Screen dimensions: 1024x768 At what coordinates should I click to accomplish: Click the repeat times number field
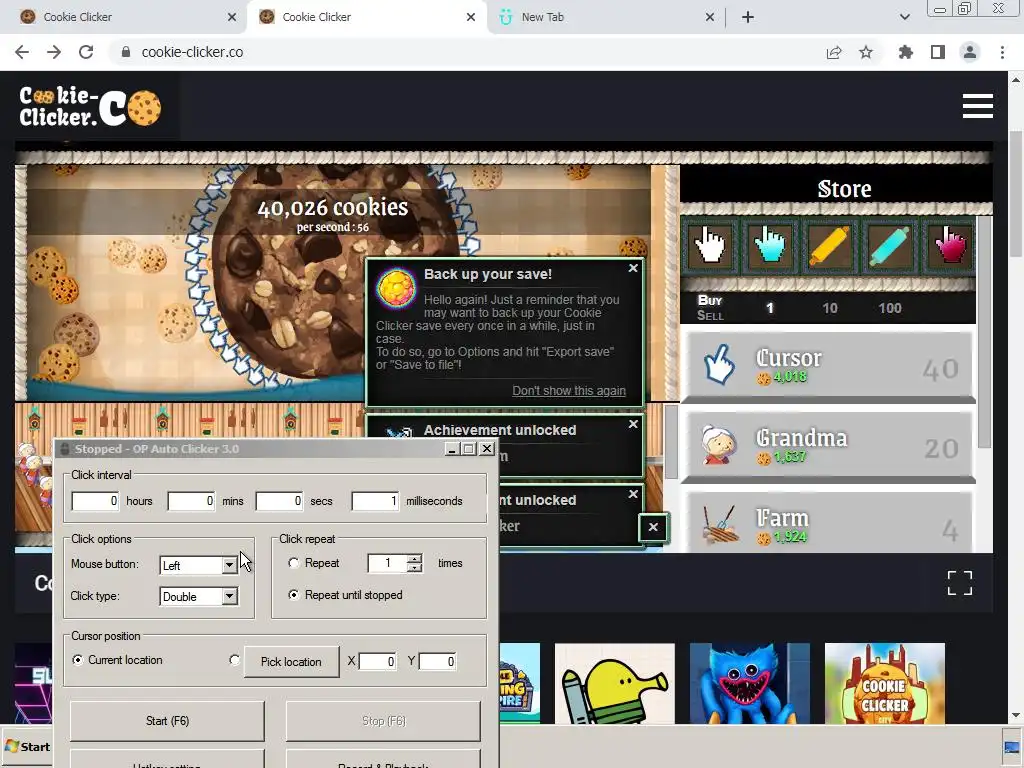click(387, 563)
